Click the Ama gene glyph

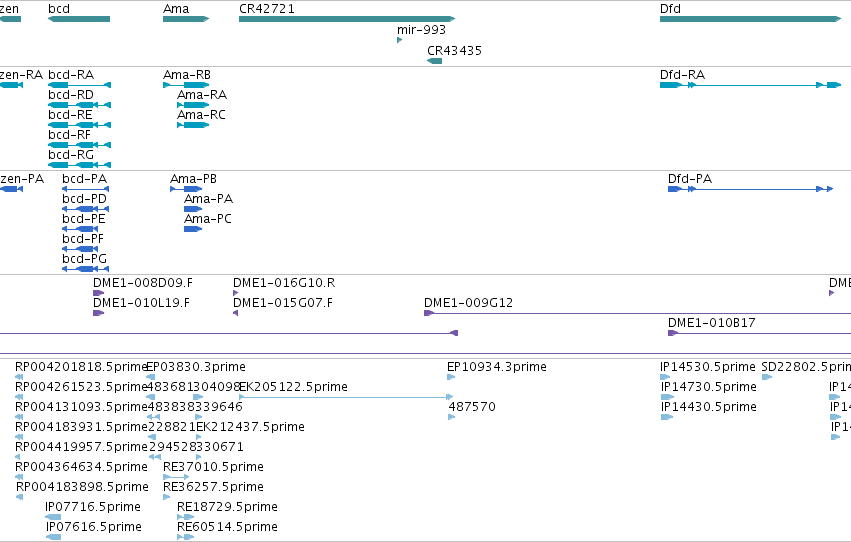[x=186, y=19]
